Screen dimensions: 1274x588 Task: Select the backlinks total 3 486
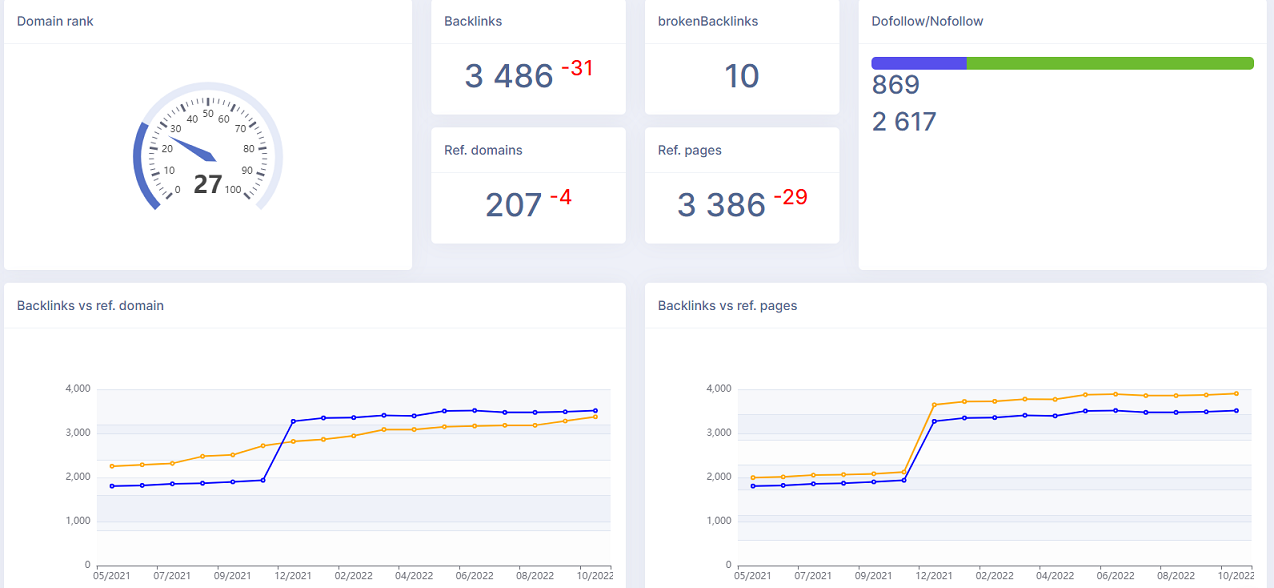pyautogui.click(x=509, y=76)
